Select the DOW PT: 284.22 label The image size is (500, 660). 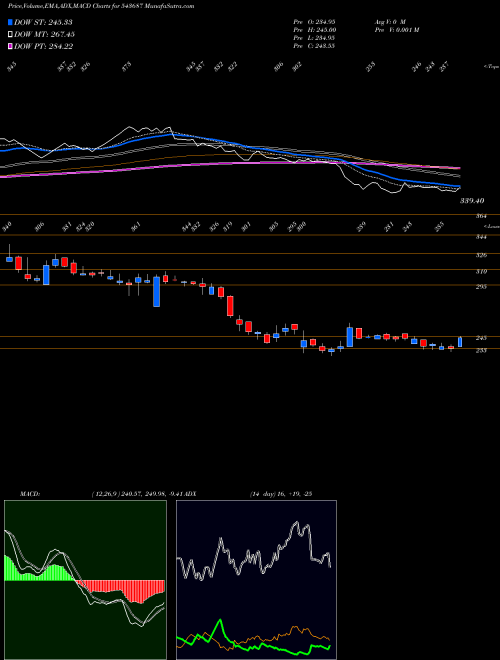click(x=43, y=47)
